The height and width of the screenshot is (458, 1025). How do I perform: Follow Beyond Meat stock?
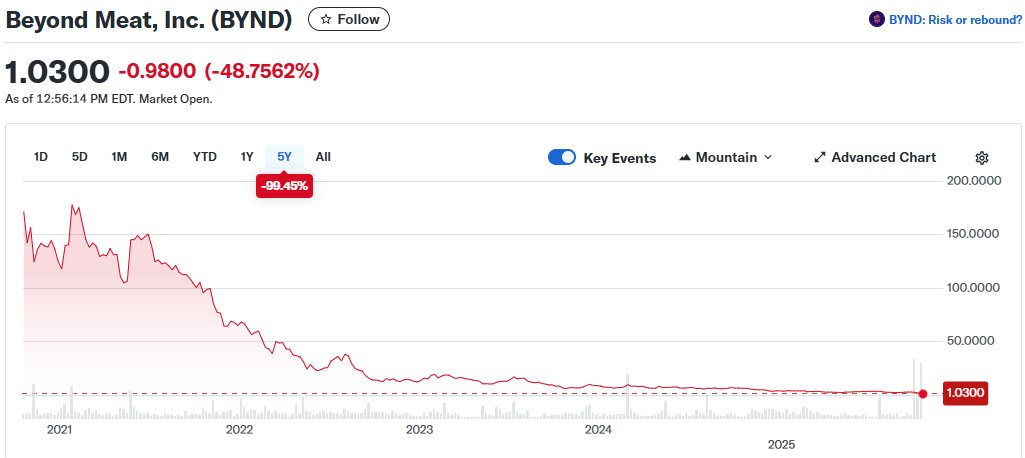click(349, 19)
